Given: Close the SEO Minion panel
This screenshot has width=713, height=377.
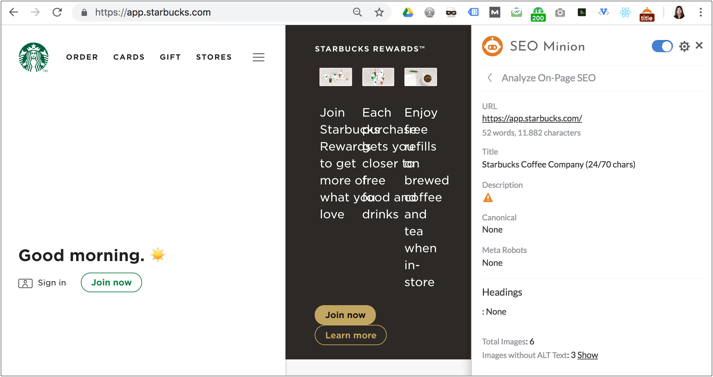Looking at the screenshot, I should point(699,45).
